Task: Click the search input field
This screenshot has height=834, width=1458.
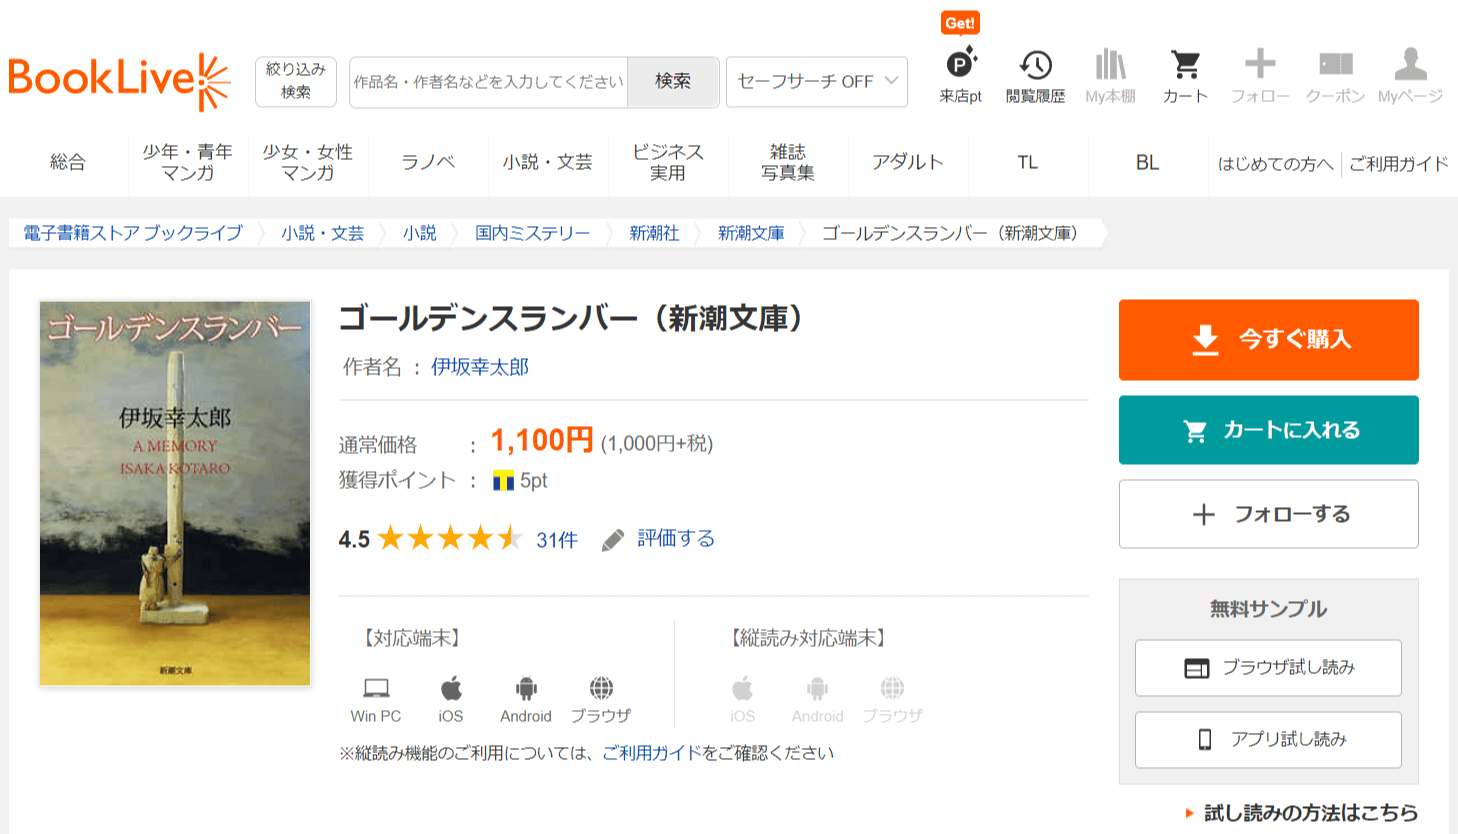Action: [488, 82]
